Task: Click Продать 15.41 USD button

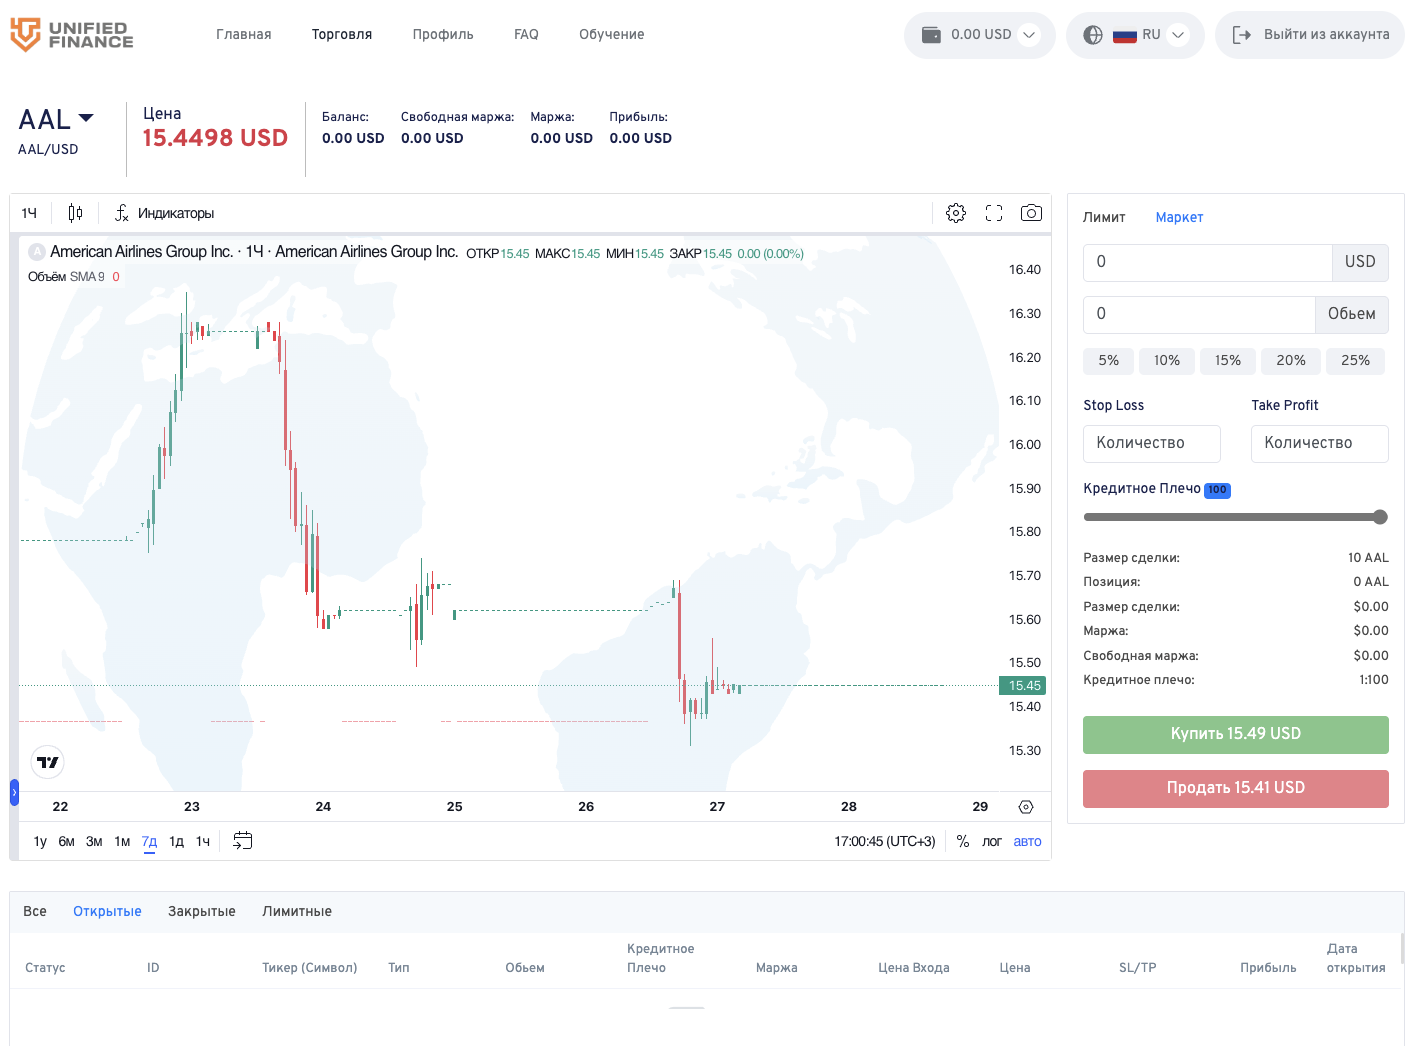Action: (1235, 788)
